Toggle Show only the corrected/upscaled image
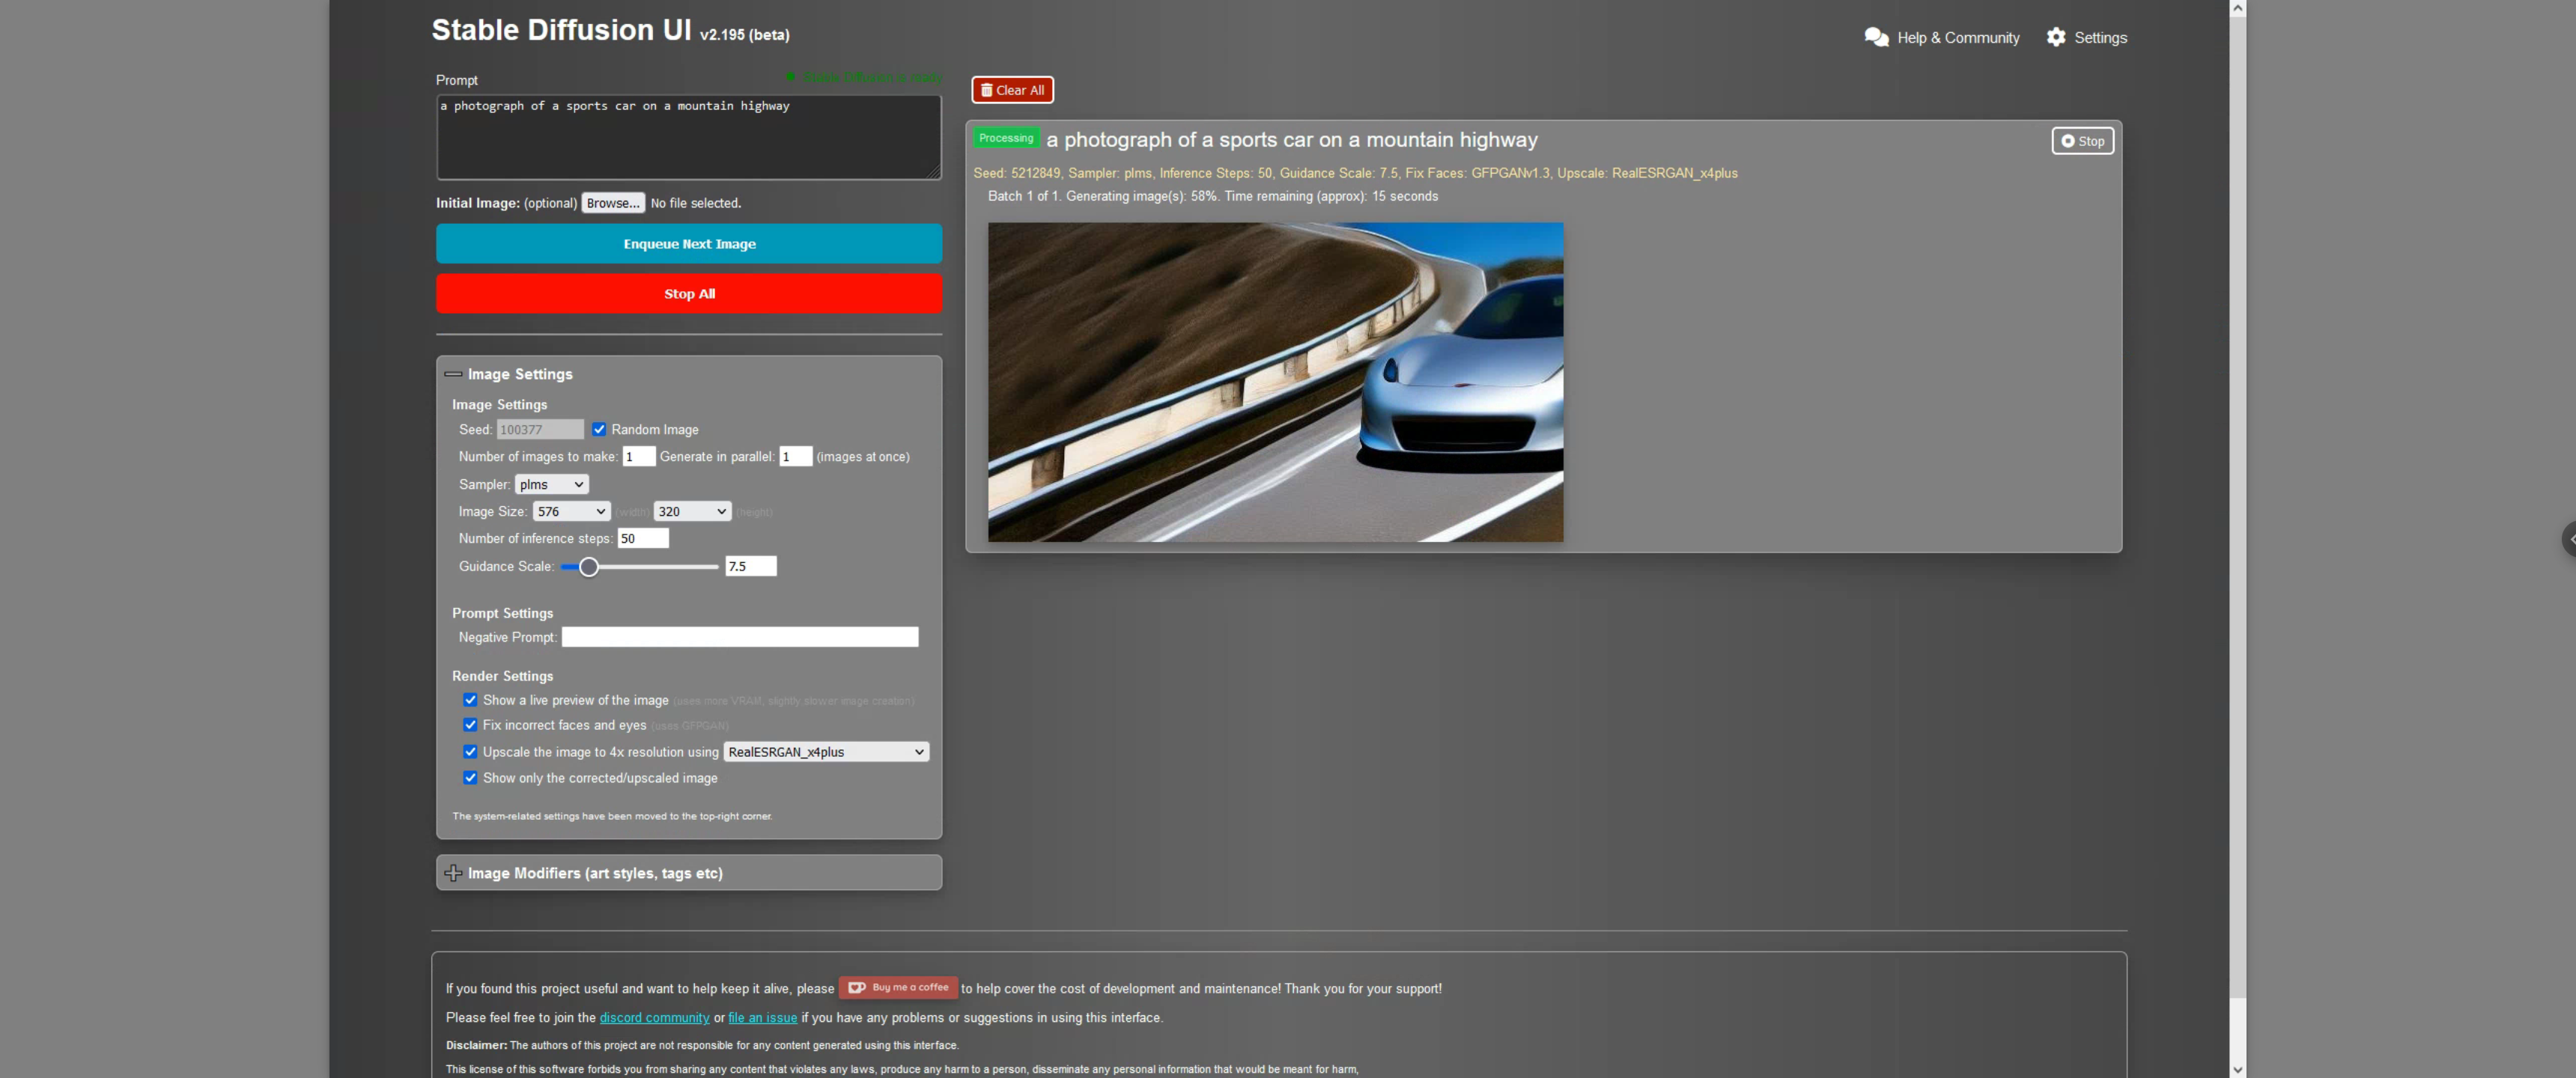 (470, 778)
